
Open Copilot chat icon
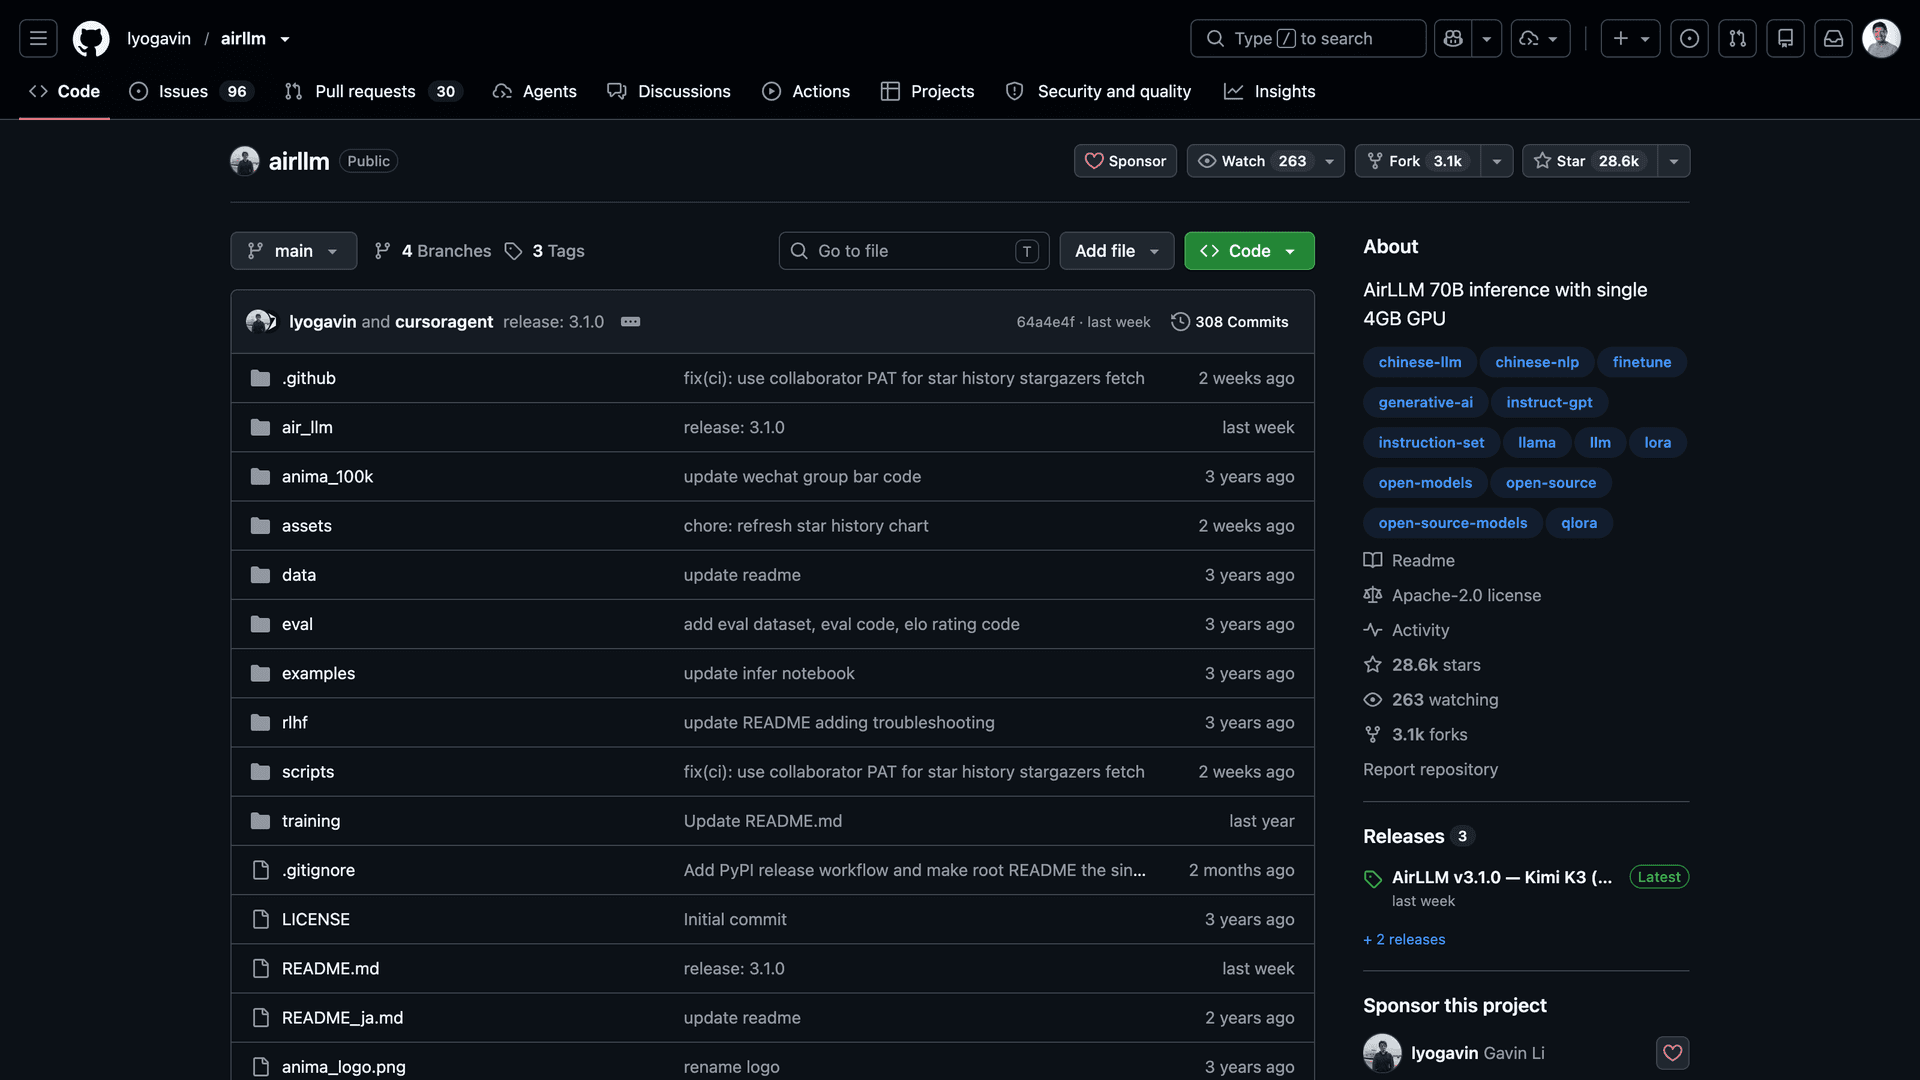[x=1453, y=38]
